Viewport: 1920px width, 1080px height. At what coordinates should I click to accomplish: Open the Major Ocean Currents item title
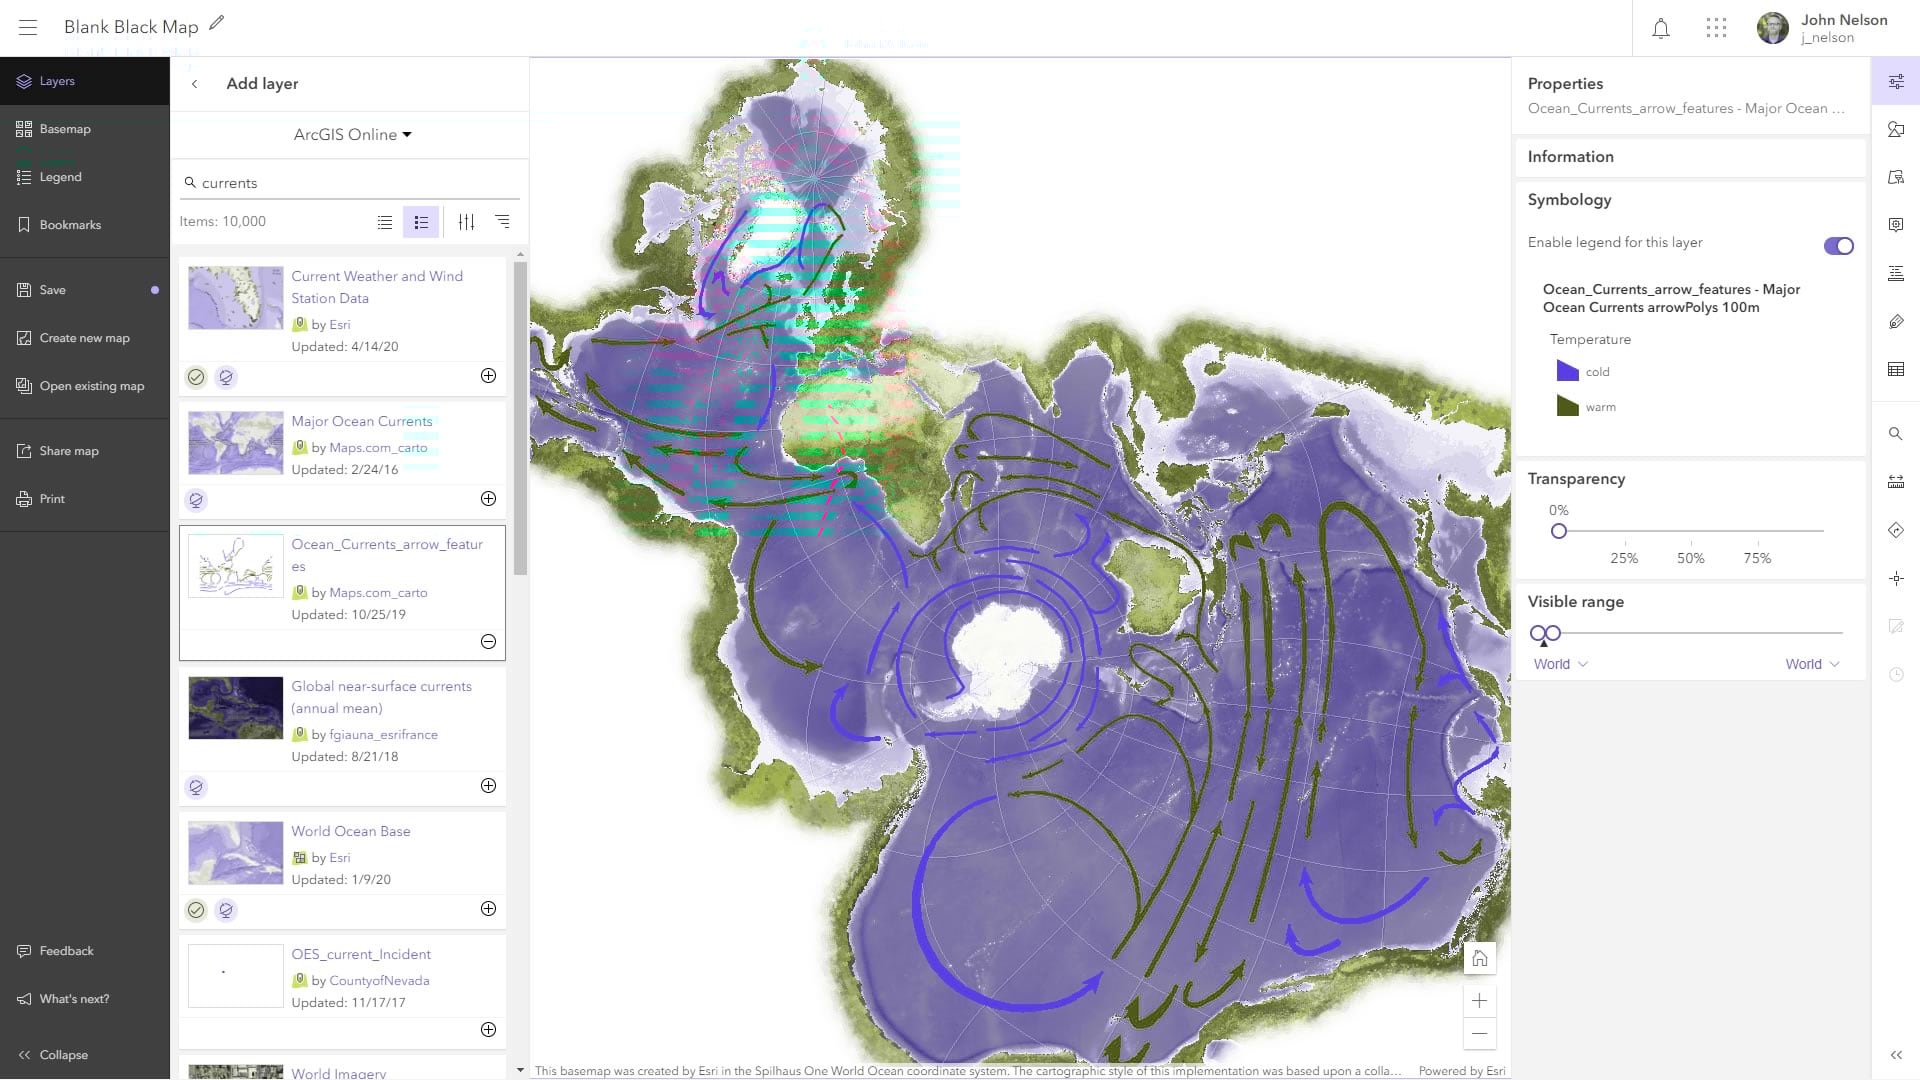(x=362, y=421)
